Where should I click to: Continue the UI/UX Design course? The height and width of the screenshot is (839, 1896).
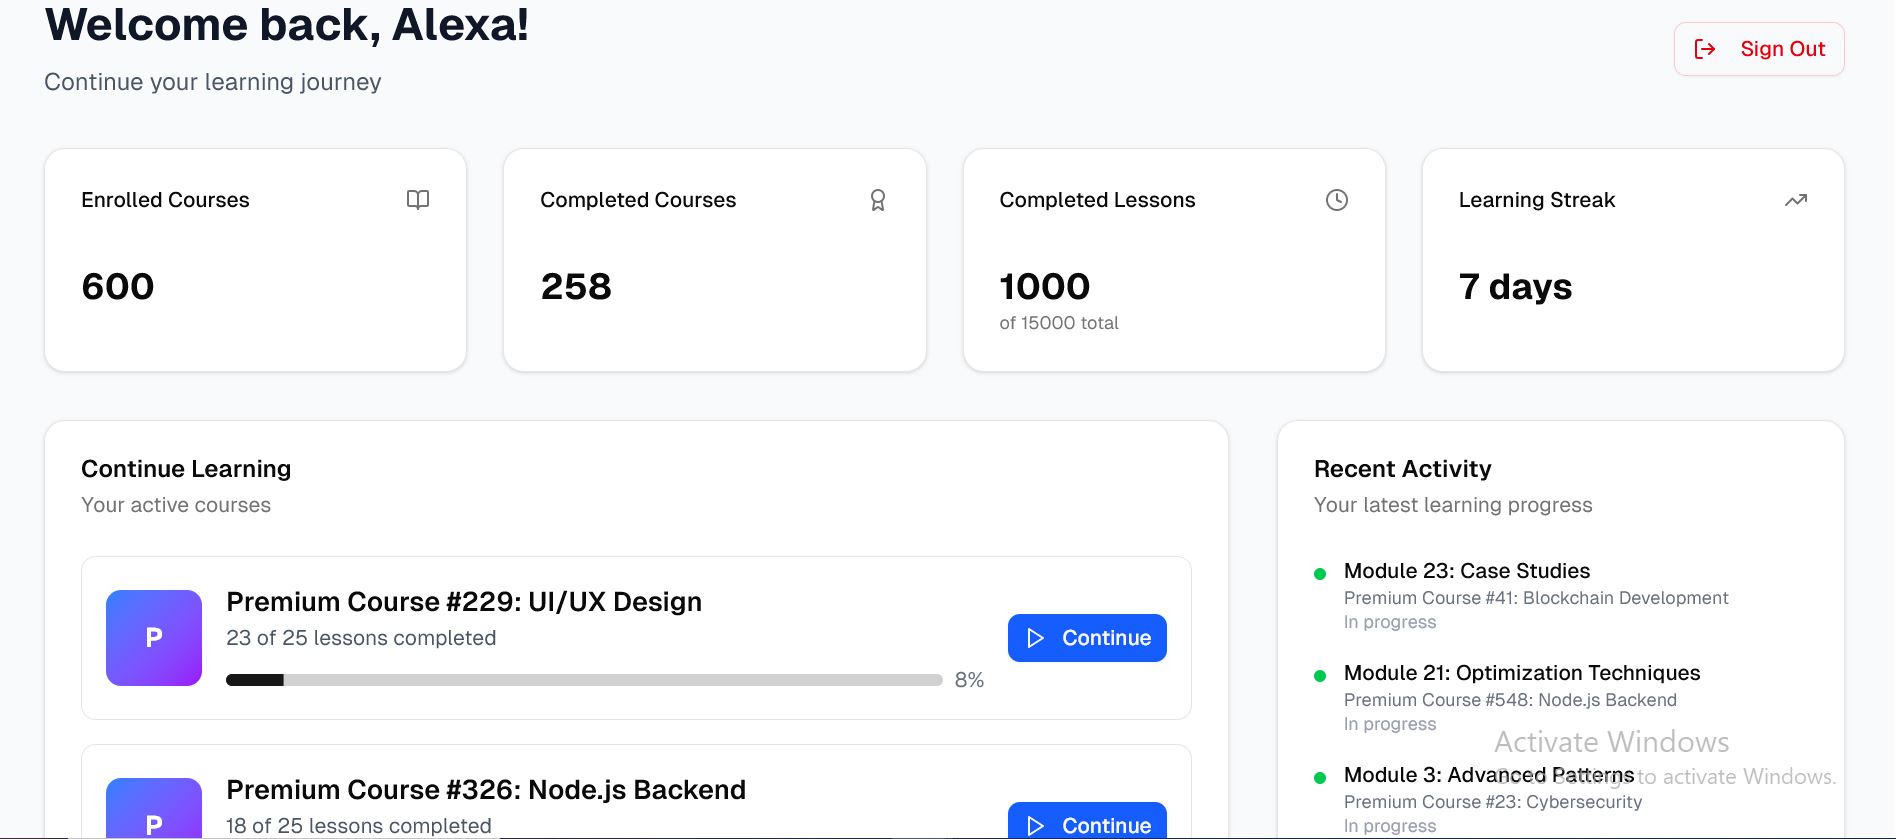[1087, 638]
